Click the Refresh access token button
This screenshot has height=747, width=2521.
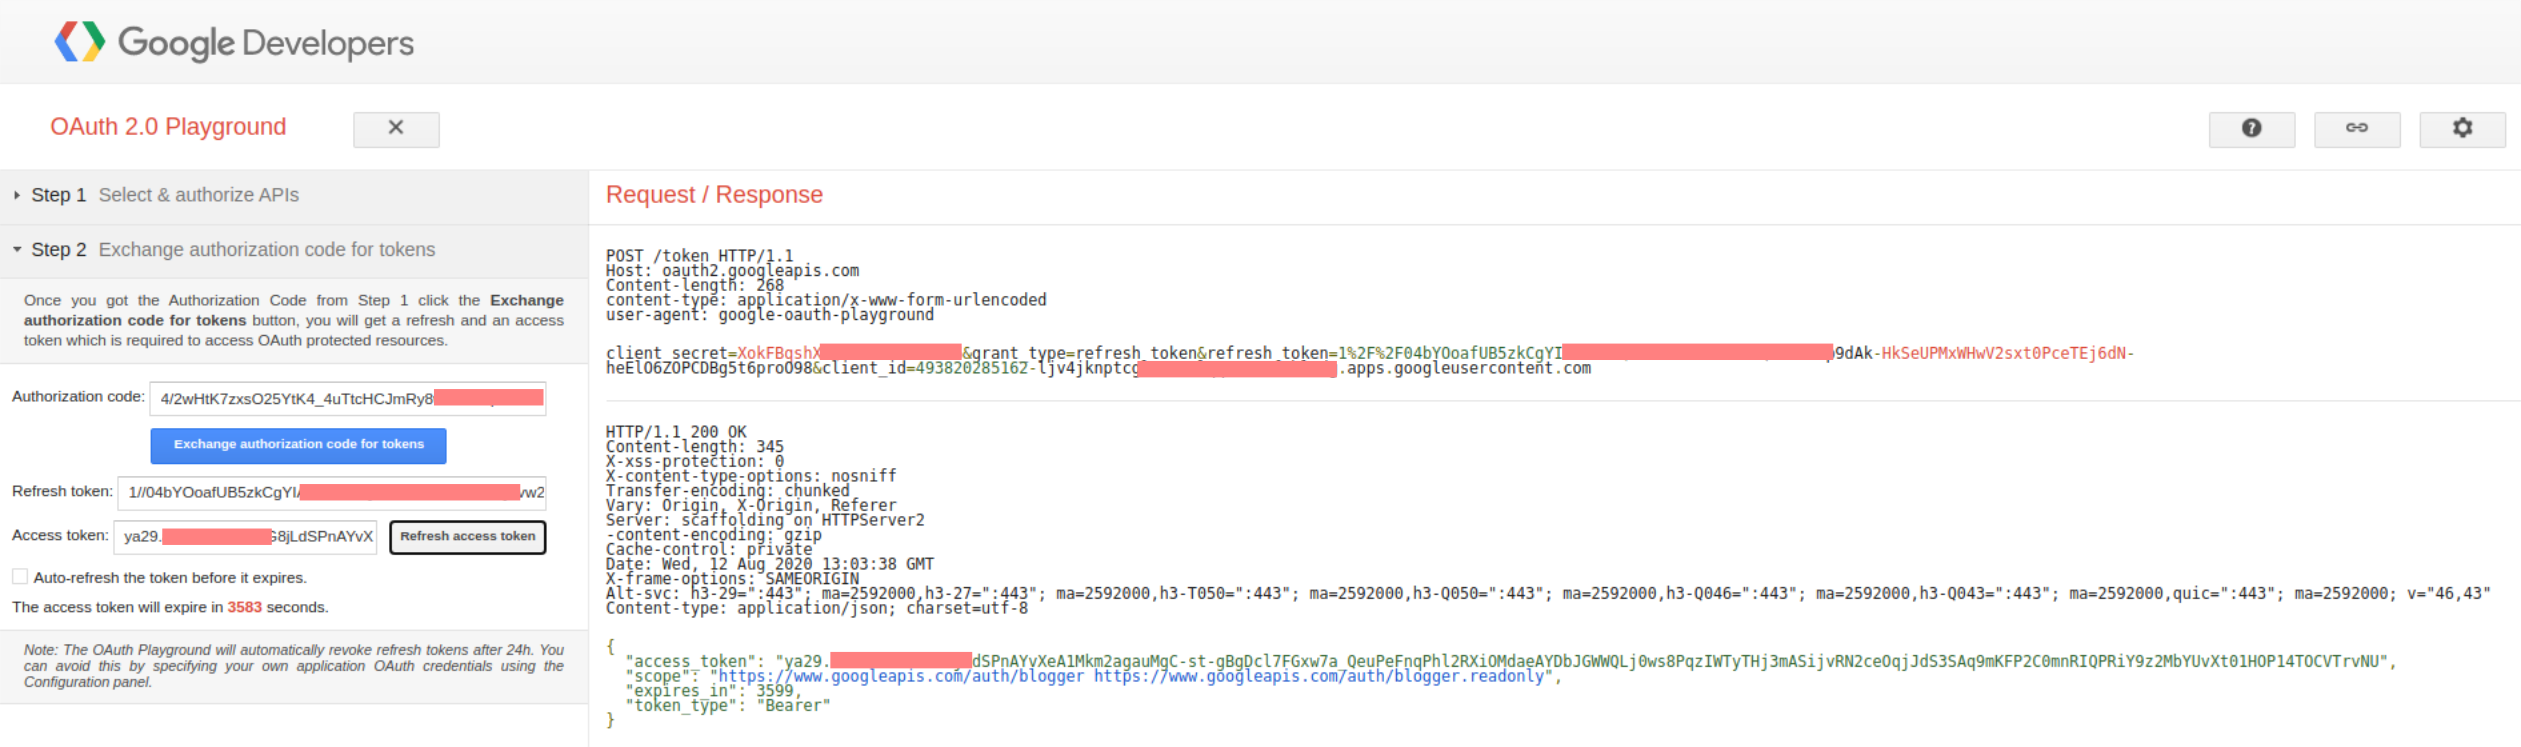coord(468,537)
